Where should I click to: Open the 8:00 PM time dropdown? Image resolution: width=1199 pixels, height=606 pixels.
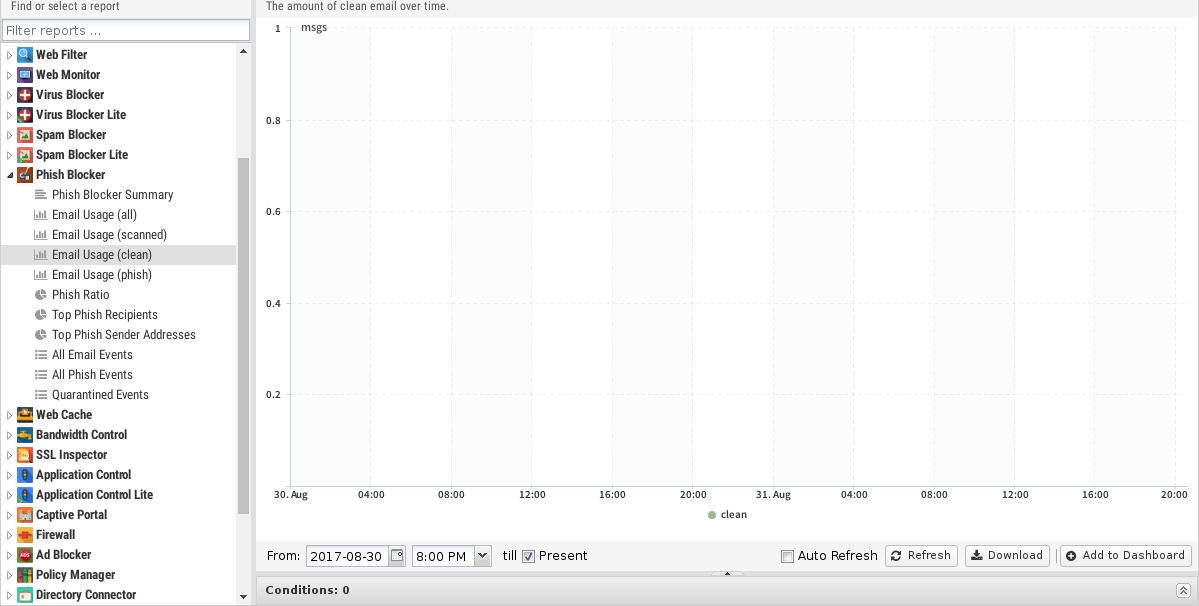(483, 556)
